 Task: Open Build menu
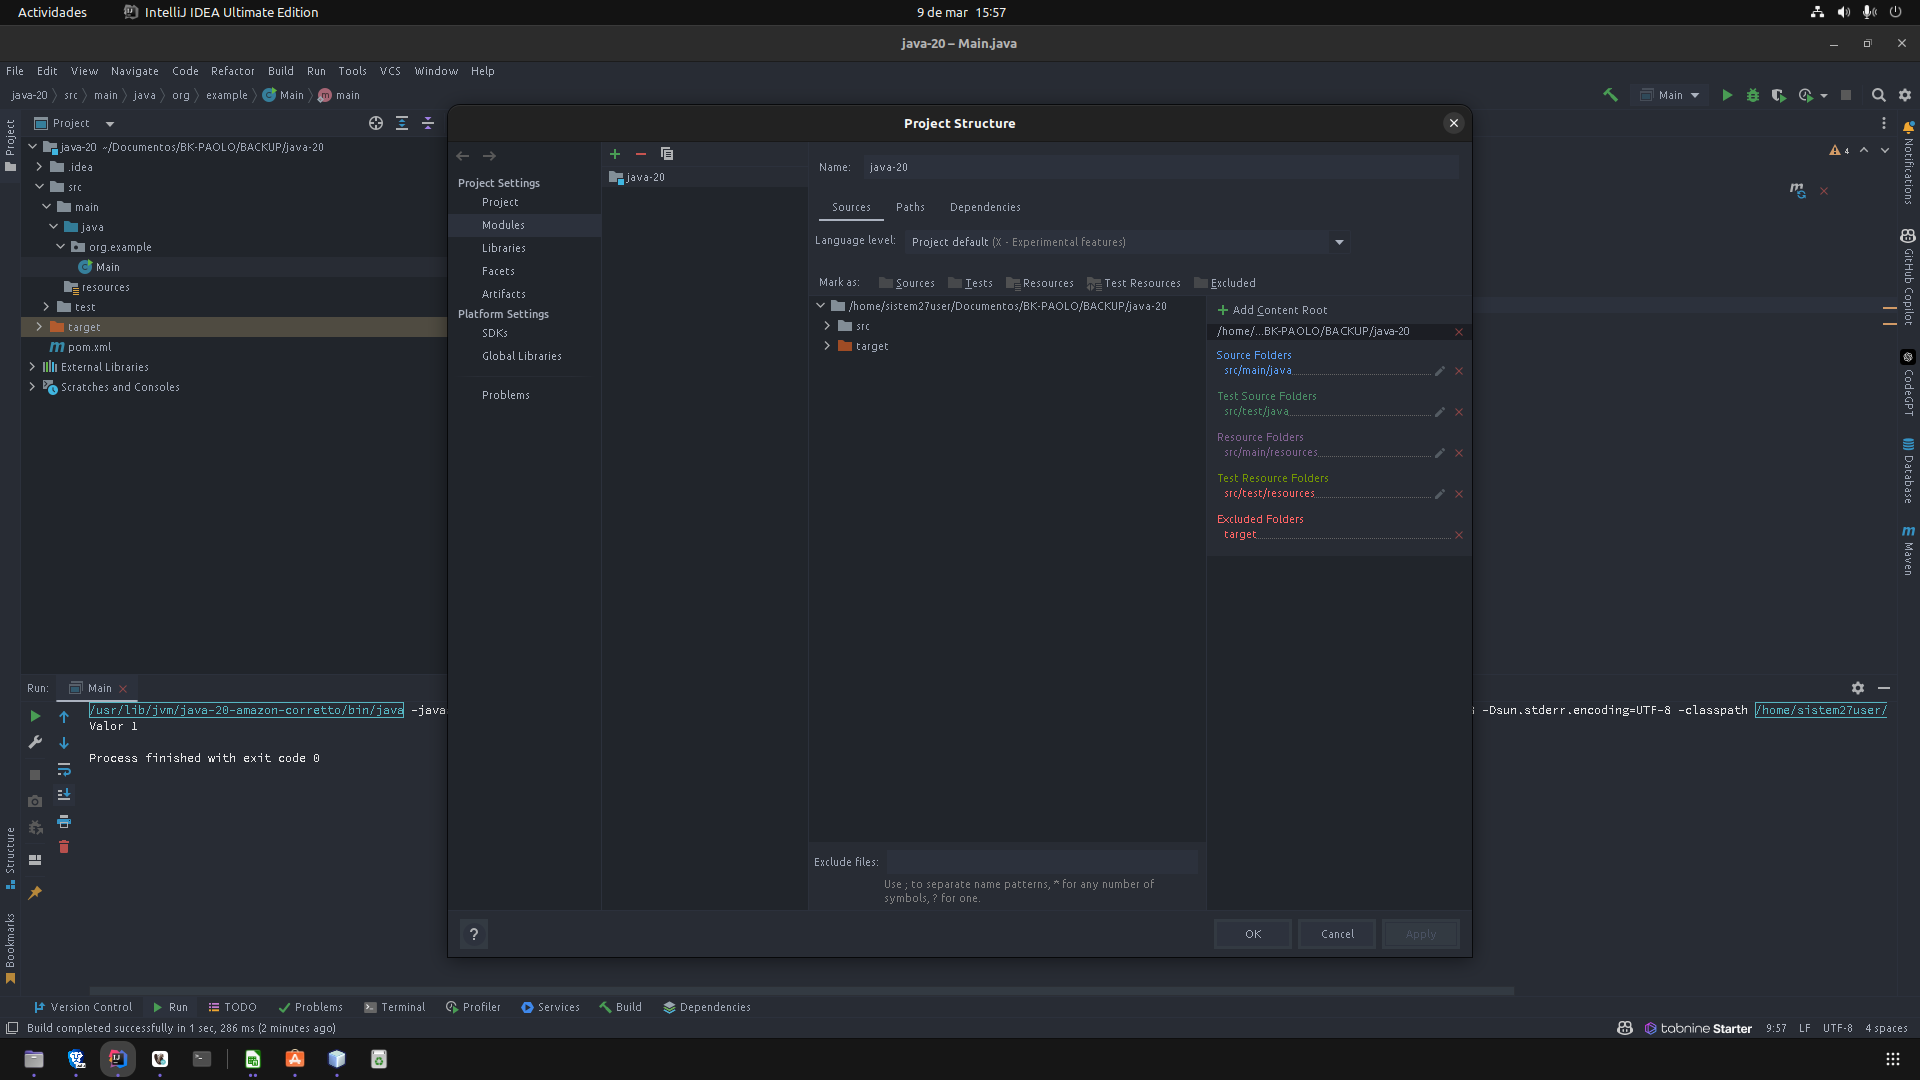pyautogui.click(x=281, y=71)
